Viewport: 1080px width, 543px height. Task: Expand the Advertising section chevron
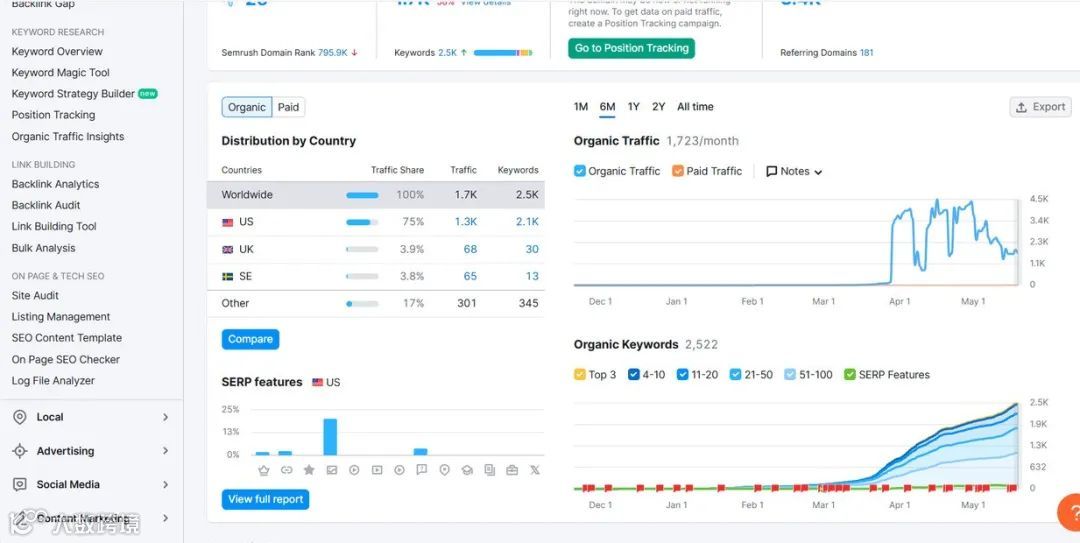point(165,451)
